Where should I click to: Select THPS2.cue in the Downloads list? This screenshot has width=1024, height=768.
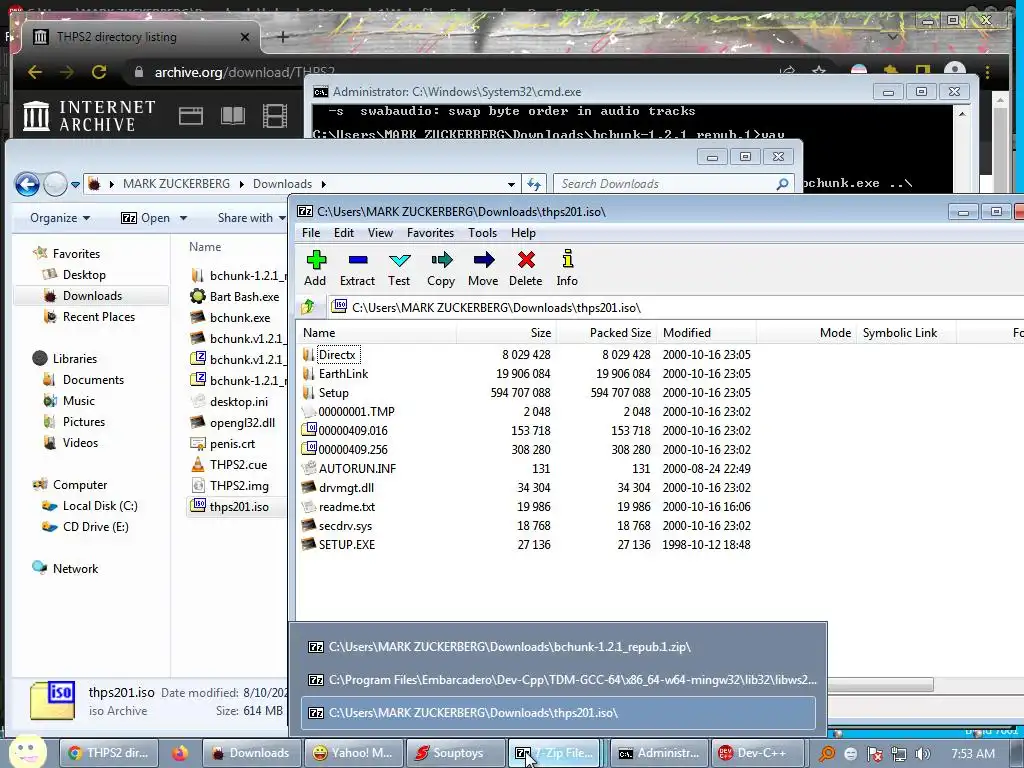(x=238, y=465)
